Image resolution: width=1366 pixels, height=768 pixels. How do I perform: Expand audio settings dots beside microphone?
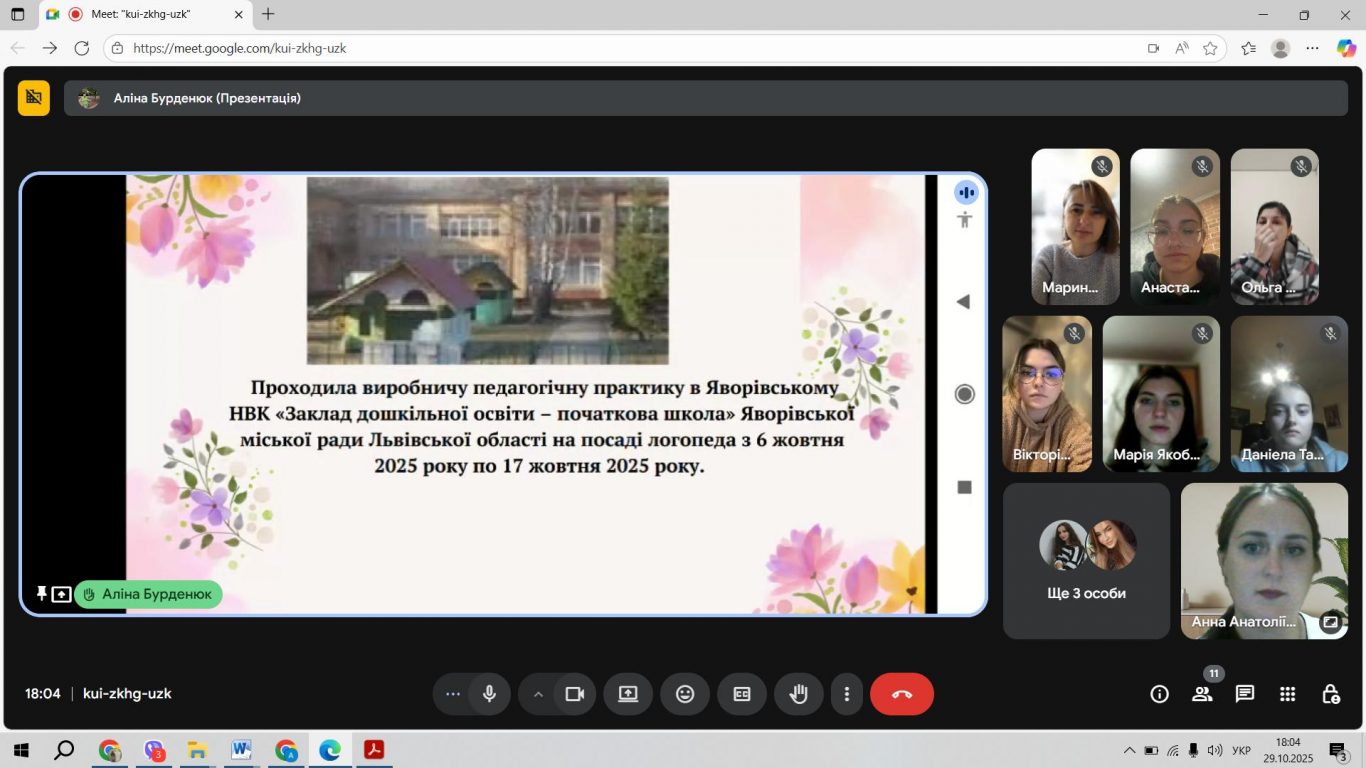point(453,694)
